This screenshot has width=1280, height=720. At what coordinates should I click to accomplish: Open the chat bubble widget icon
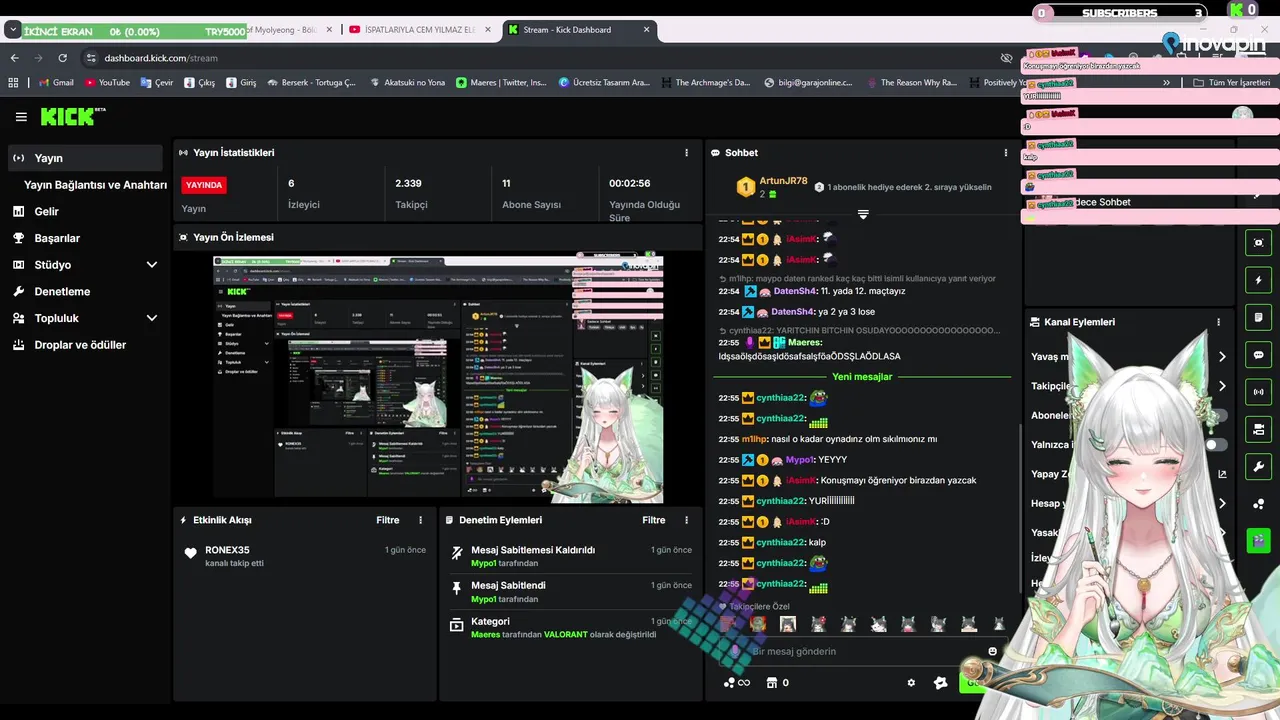click(x=1258, y=354)
